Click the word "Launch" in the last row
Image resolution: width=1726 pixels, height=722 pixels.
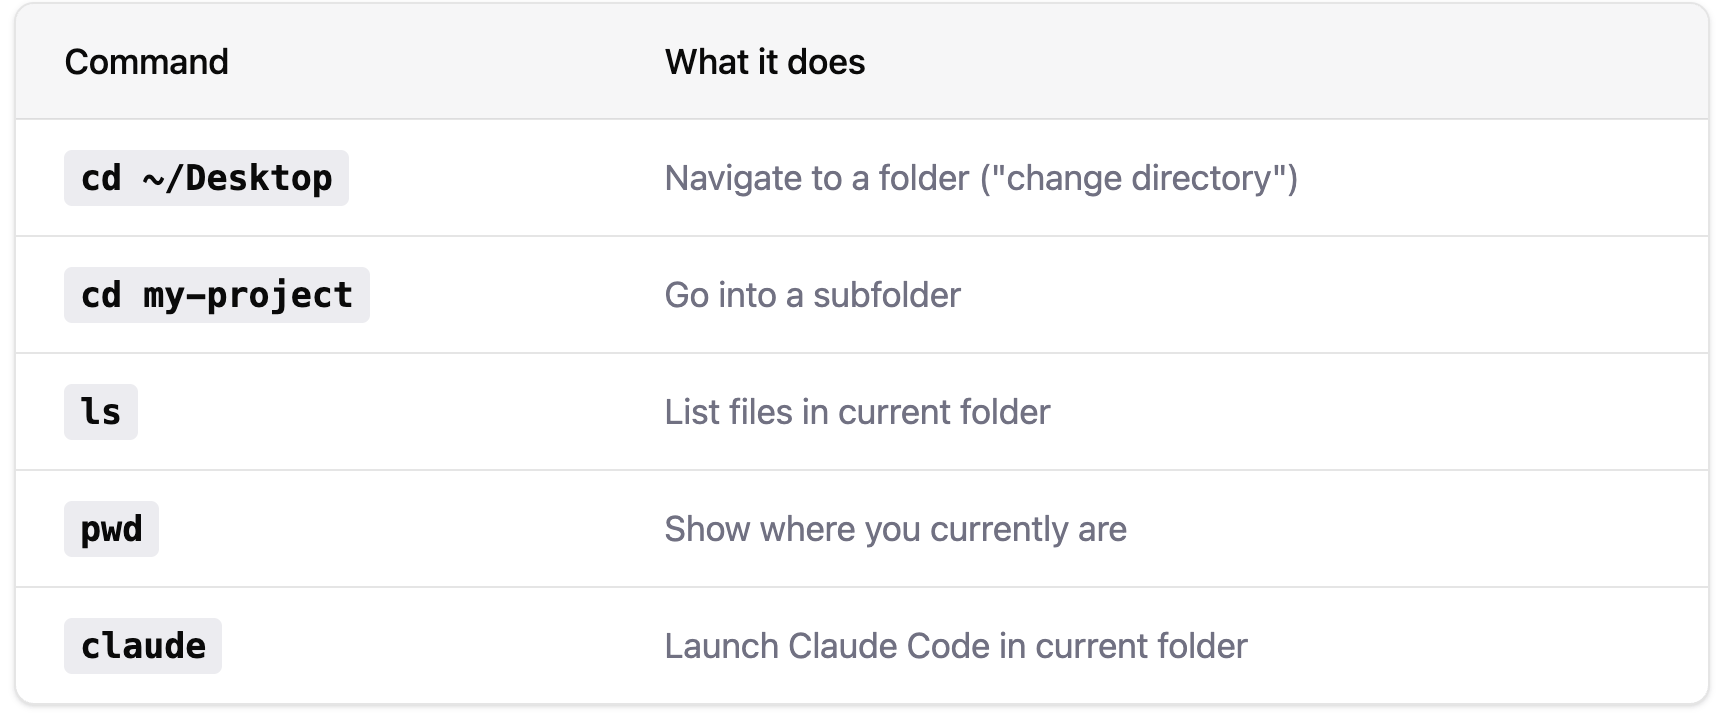[x=722, y=646]
